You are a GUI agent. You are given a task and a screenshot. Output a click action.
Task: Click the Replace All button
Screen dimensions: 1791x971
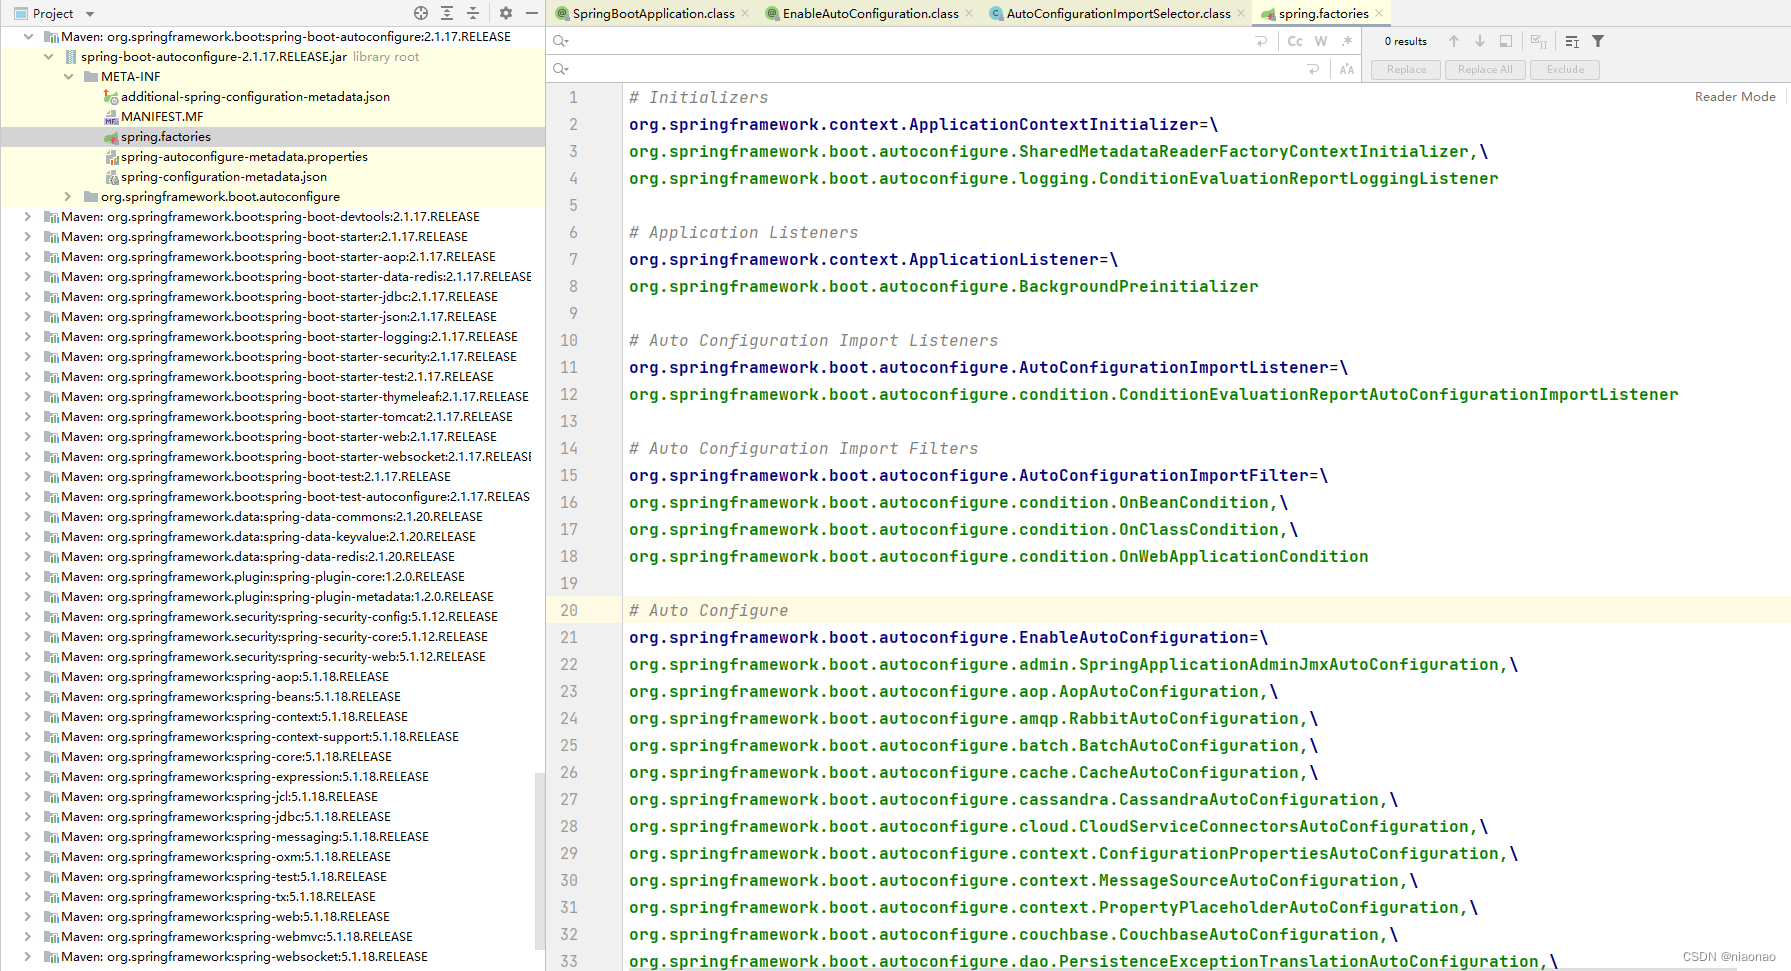1485,69
